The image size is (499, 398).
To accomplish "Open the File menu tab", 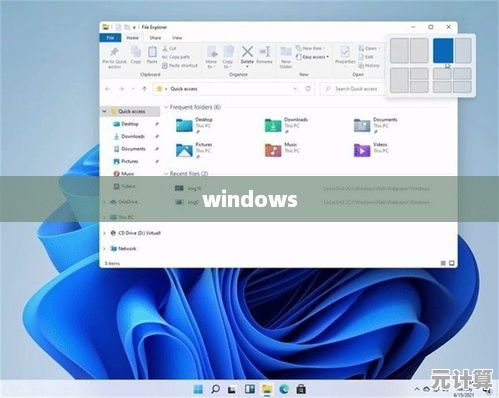I will 110,38.
